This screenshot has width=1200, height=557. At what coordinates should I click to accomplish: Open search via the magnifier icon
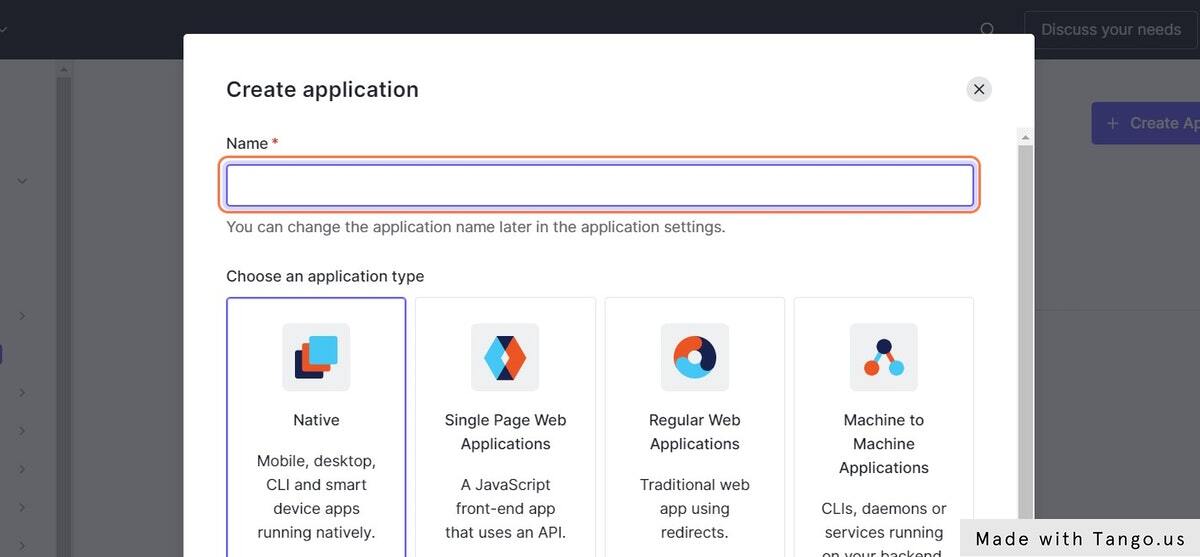(987, 30)
